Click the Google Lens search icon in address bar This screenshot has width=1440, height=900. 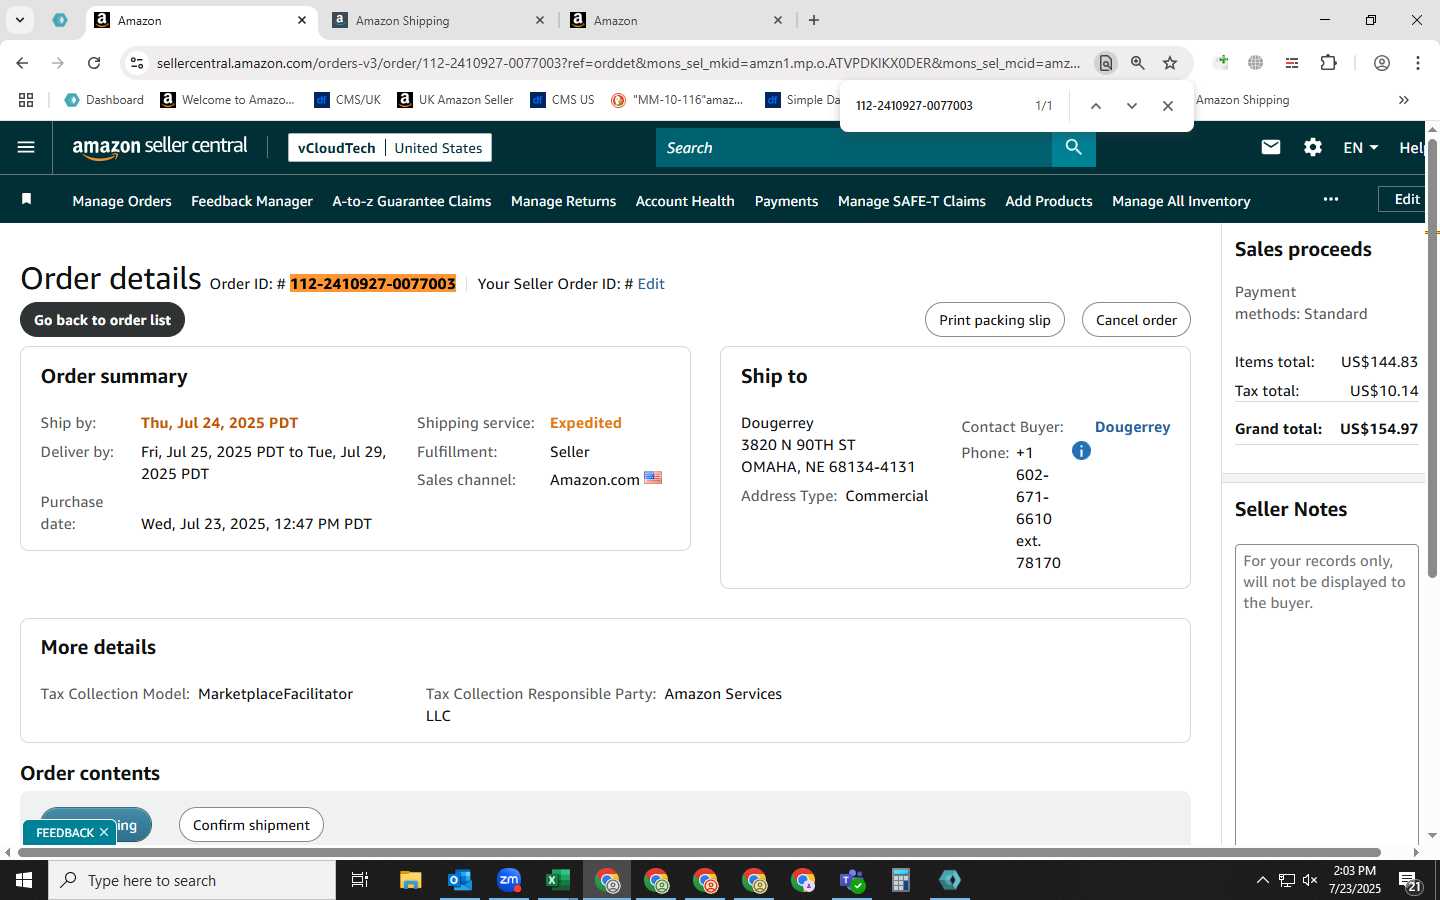[1105, 62]
